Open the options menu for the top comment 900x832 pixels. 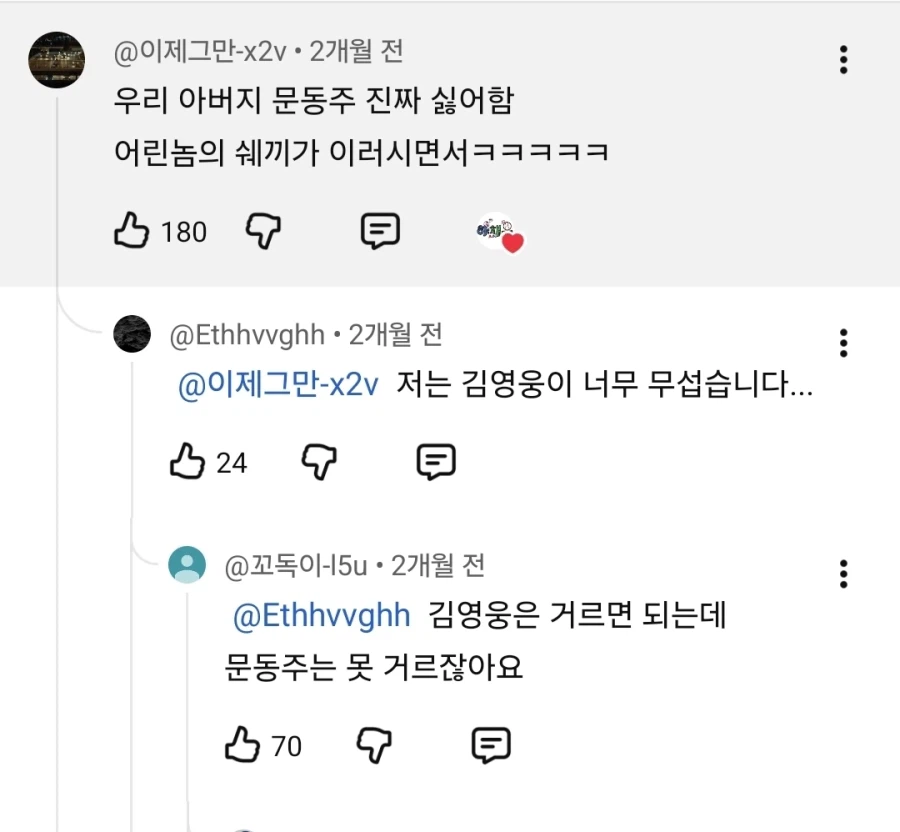pyautogui.click(x=843, y=61)
